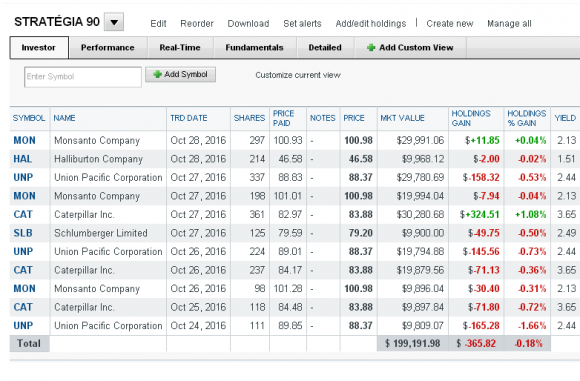Open the Real-Time tab
580x381 pixels.
pyautogui.click(x=180, y=47)
